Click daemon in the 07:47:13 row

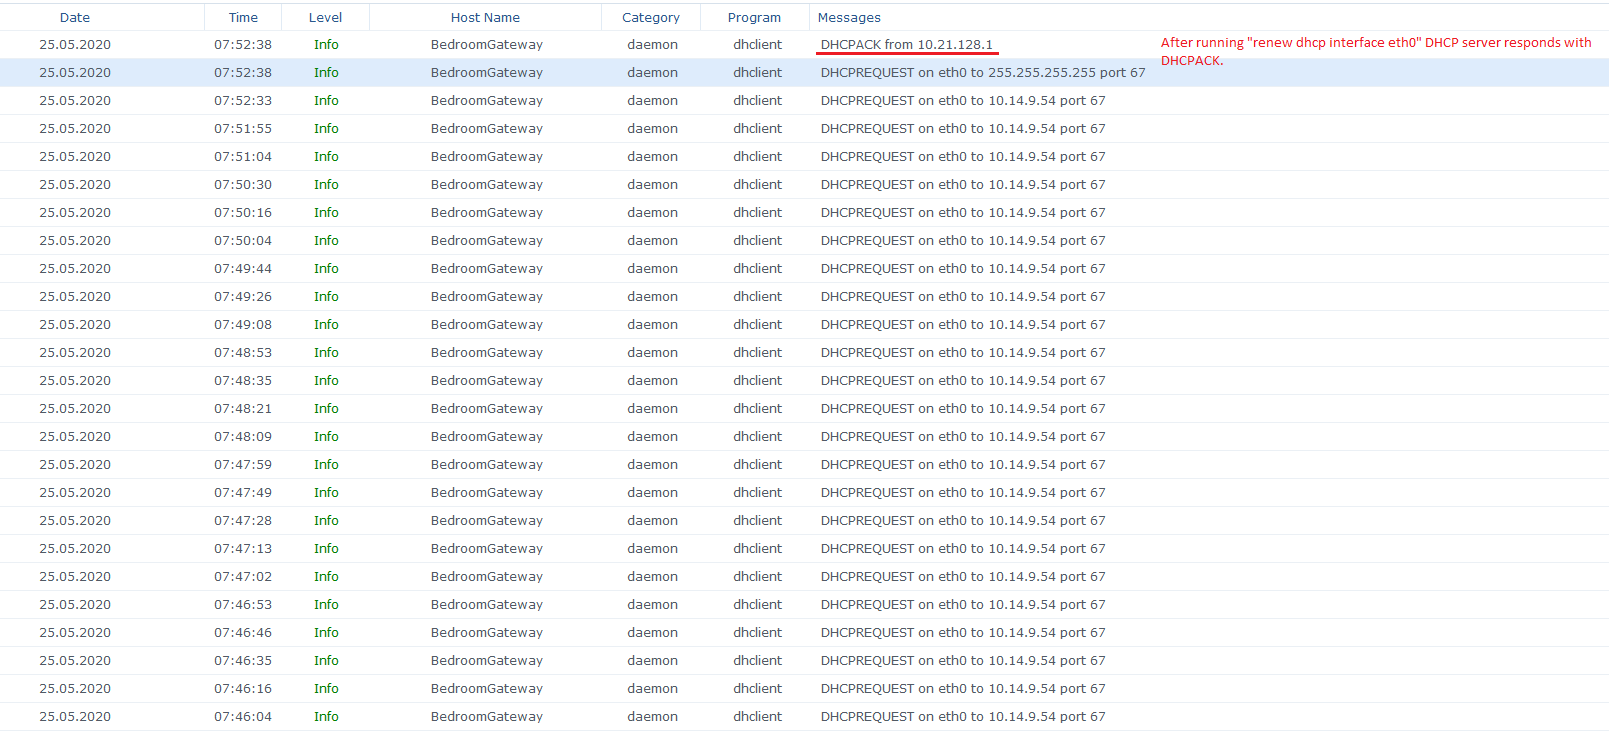tap(653, 548)
